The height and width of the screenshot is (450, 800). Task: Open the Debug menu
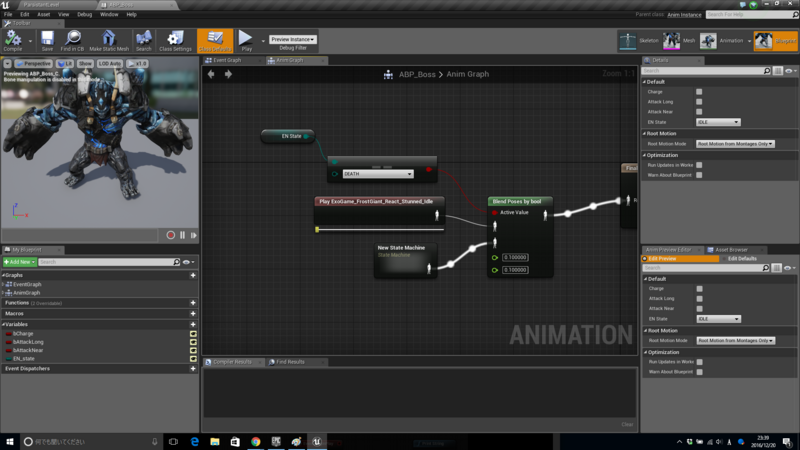pyautogui.click(x=85, y=14)
